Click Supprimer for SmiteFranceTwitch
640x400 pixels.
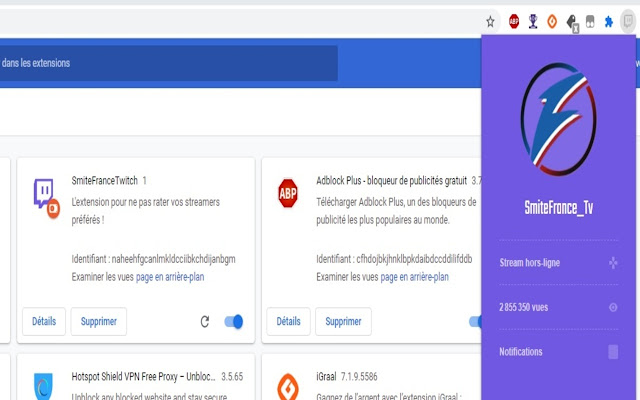(99, 322)
